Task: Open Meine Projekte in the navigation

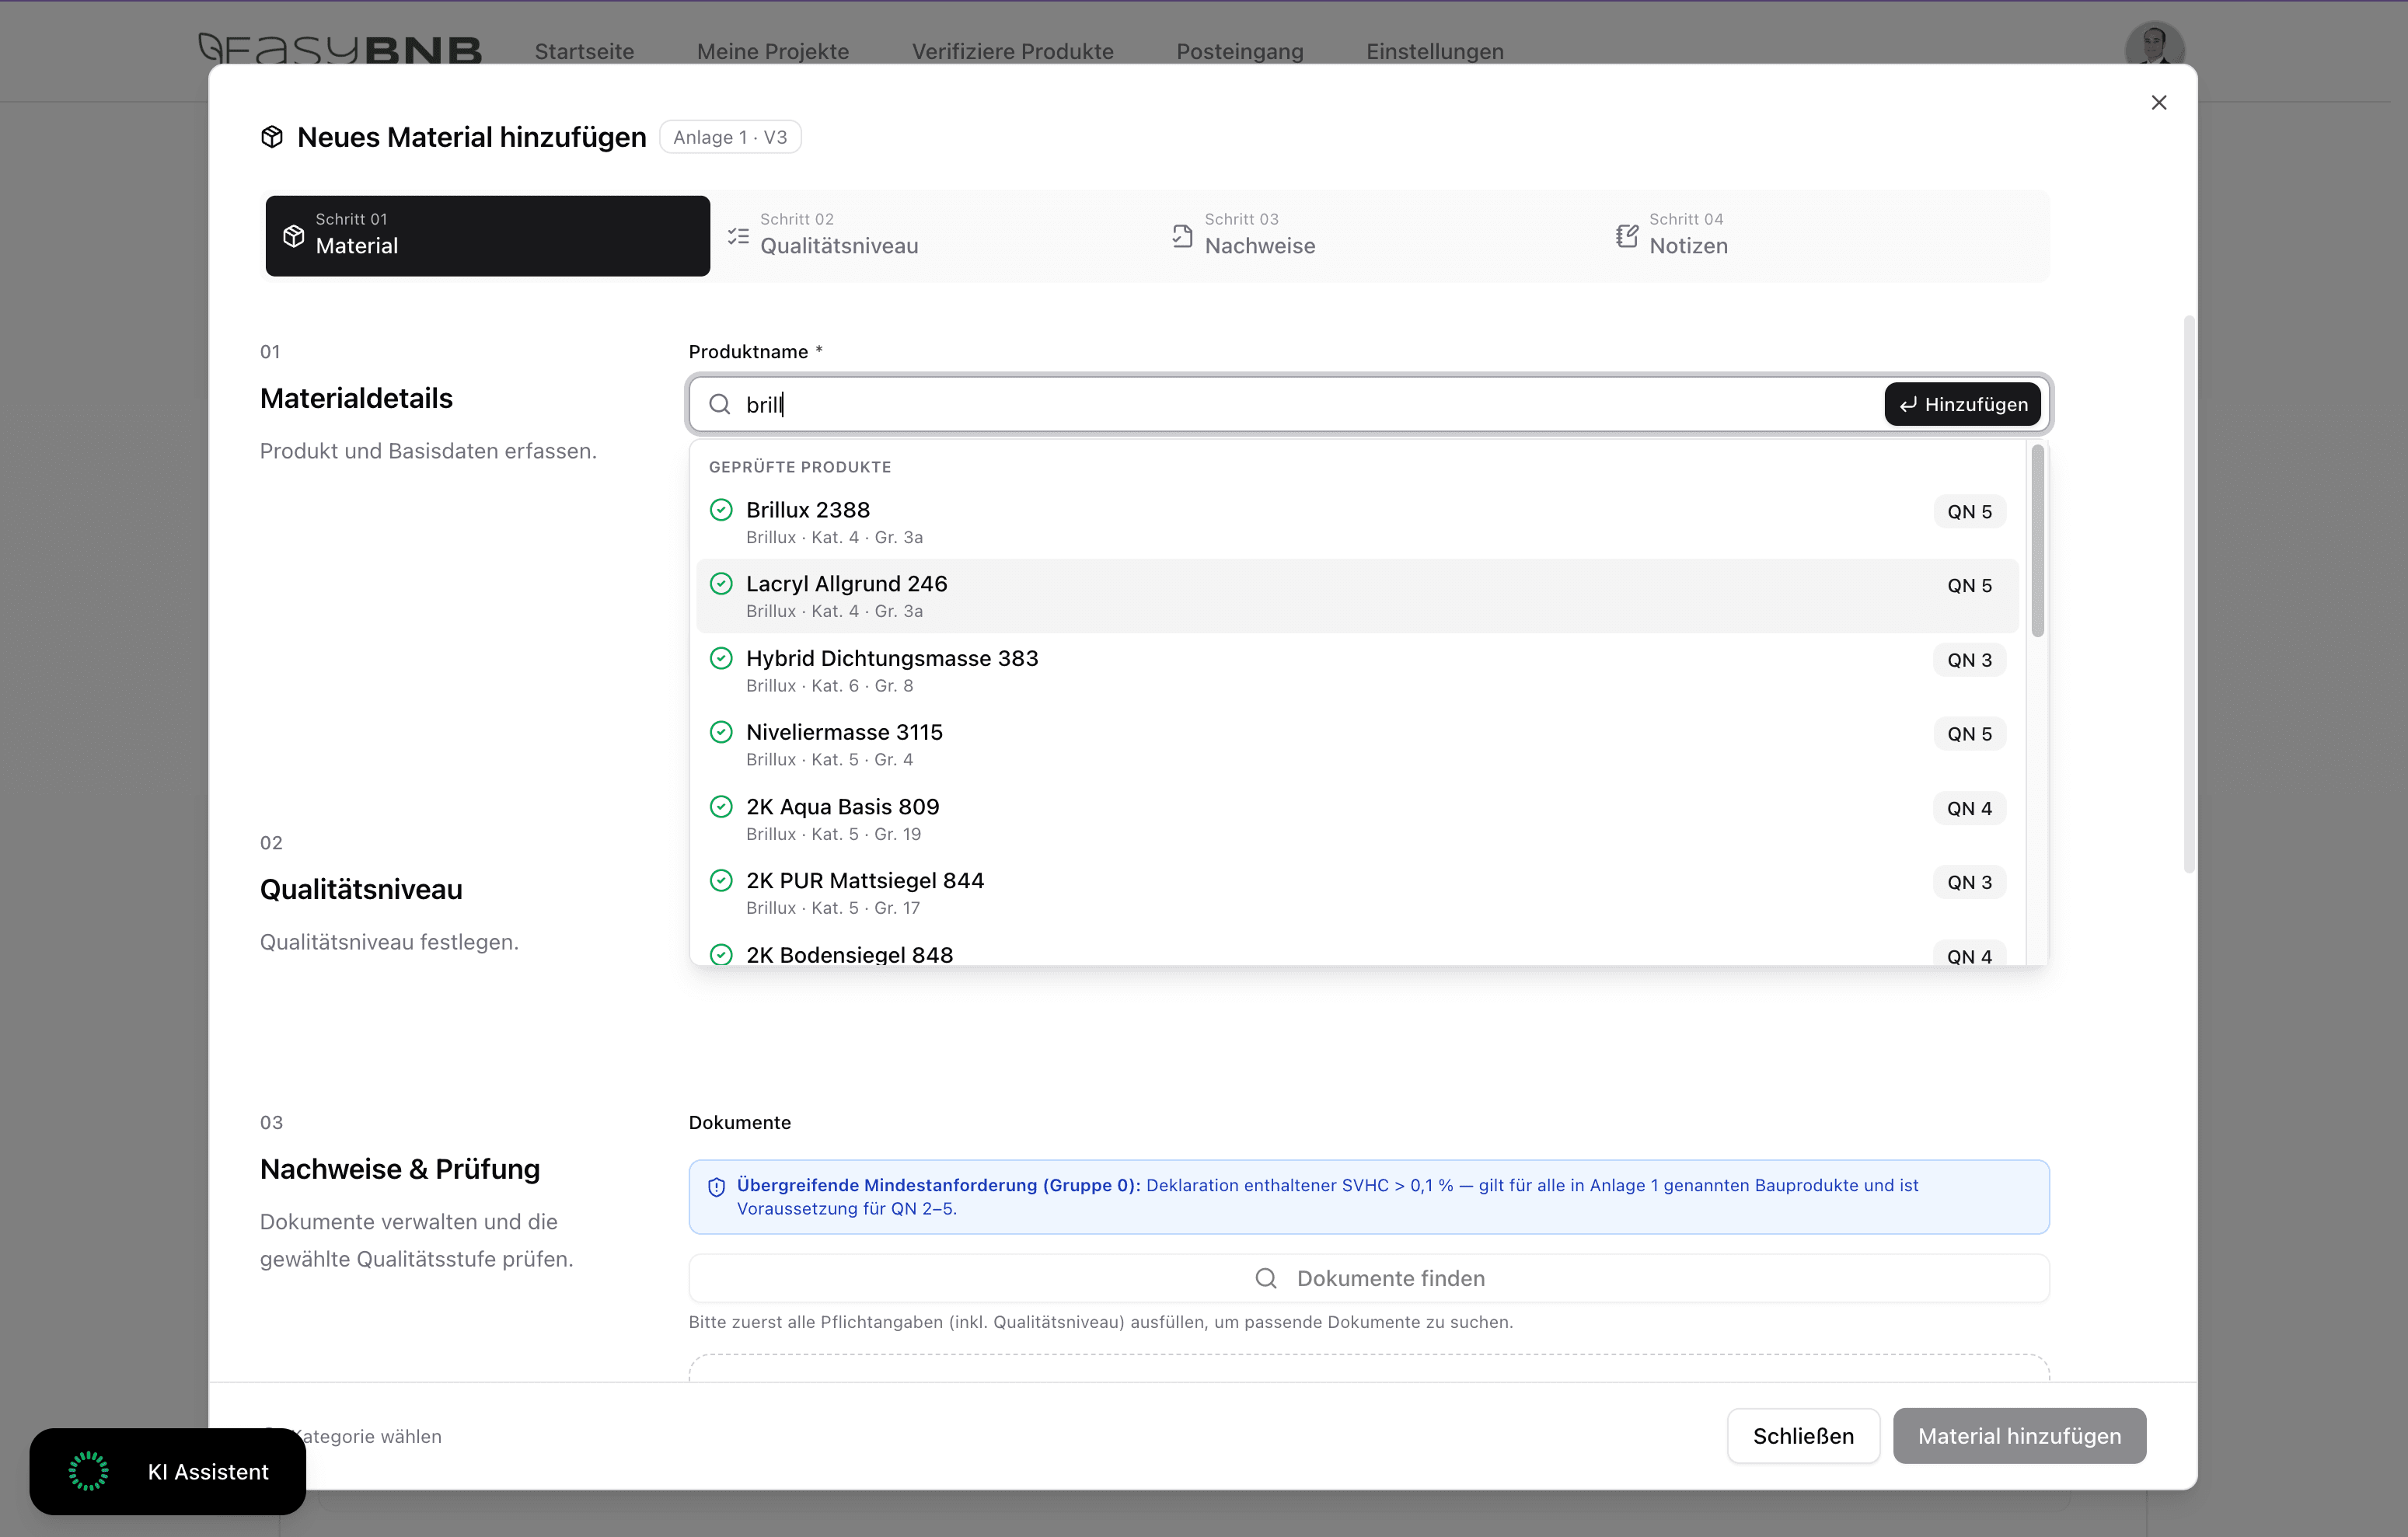Action: (773, 51)
